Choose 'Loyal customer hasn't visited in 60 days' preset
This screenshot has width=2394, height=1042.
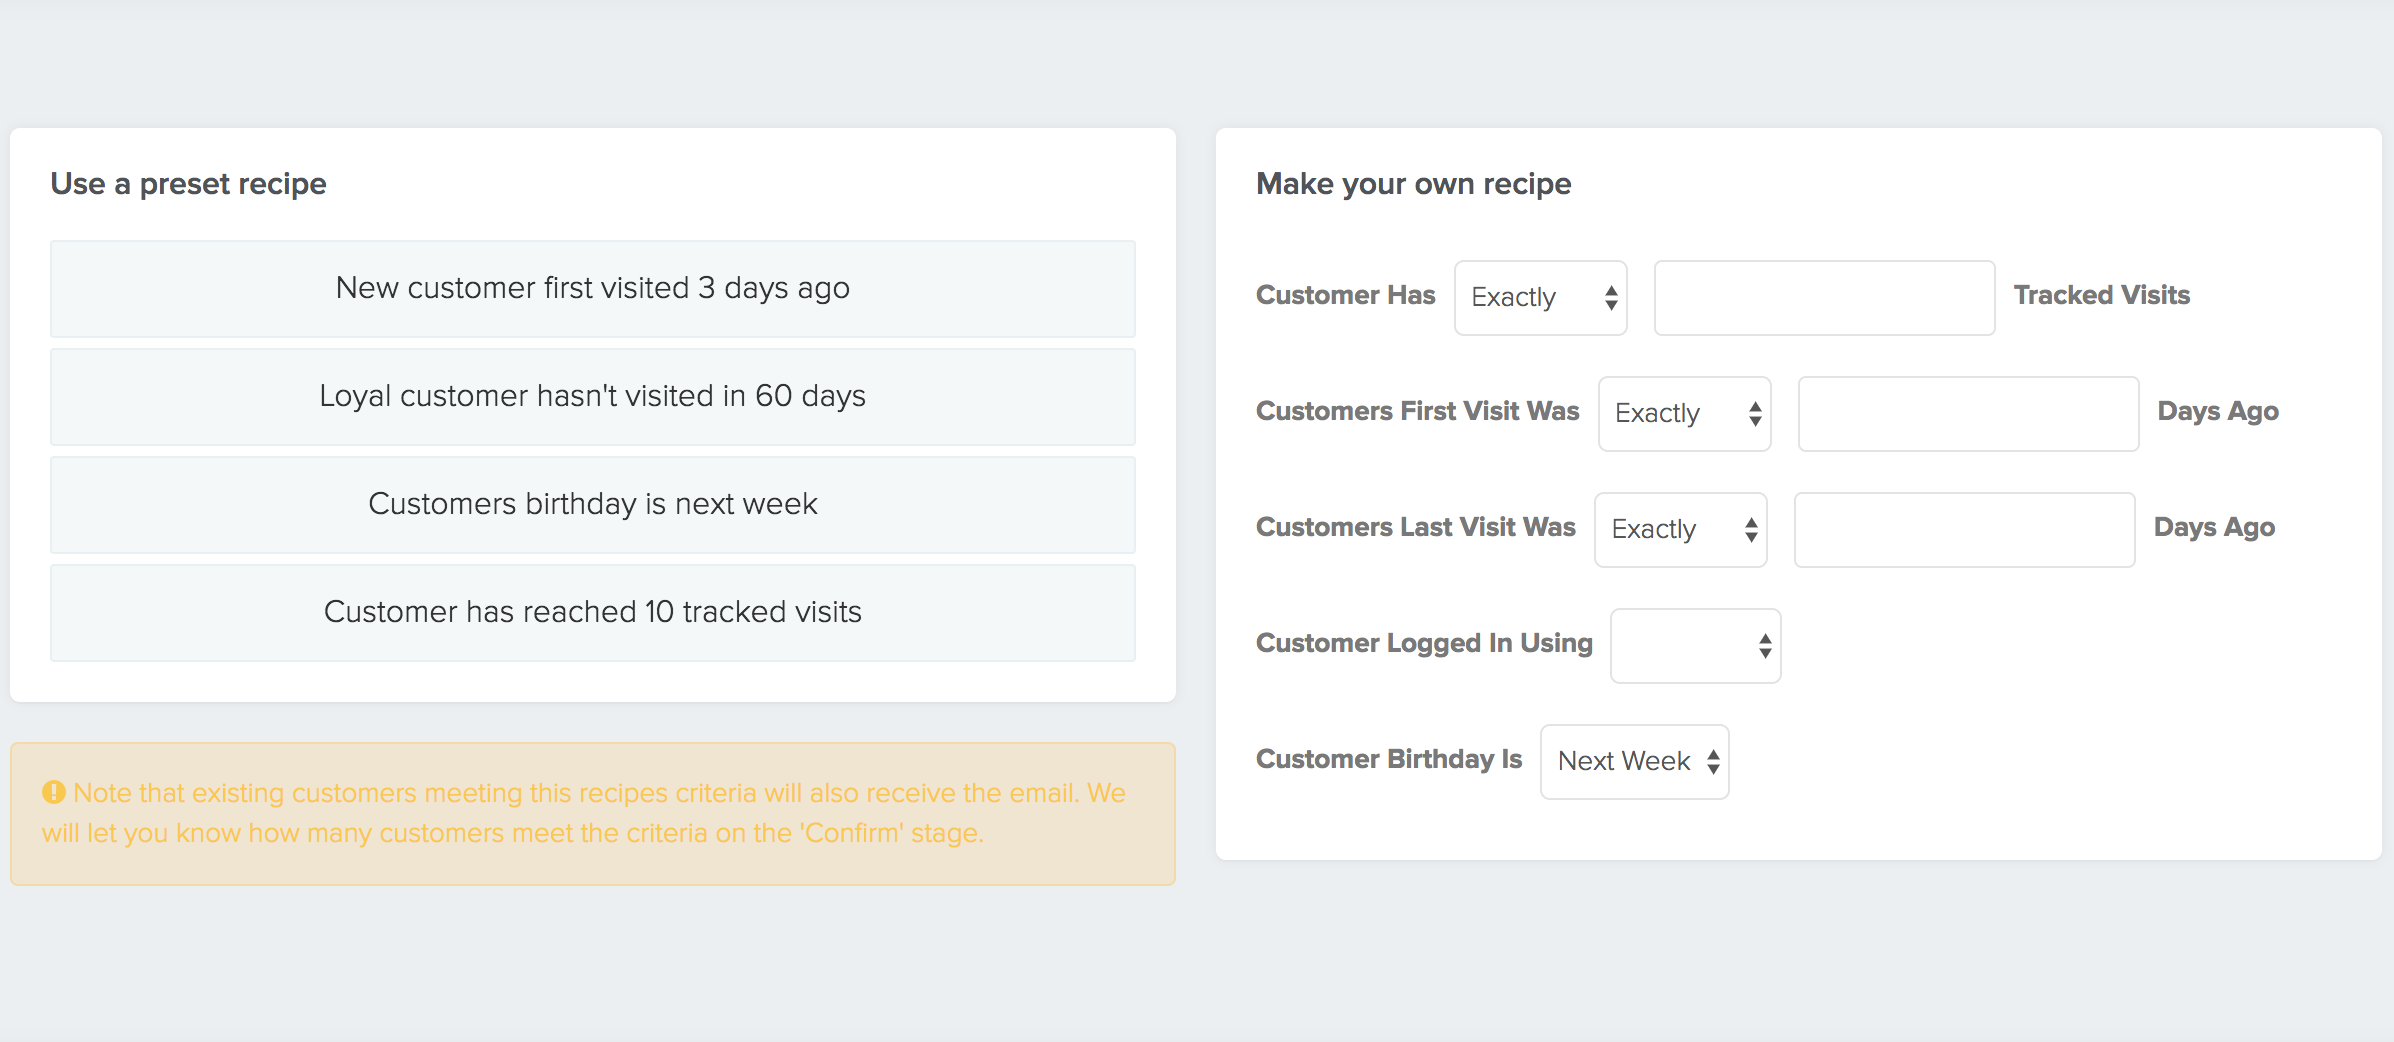(x=592, y=396)
